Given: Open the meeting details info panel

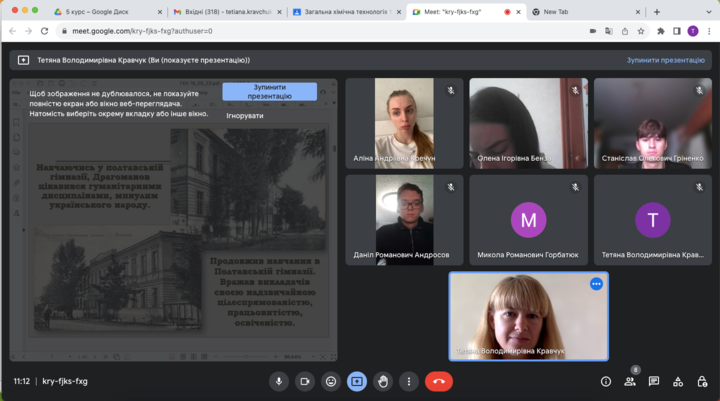Looking at the screenshot, I should [x=605, y=381].
